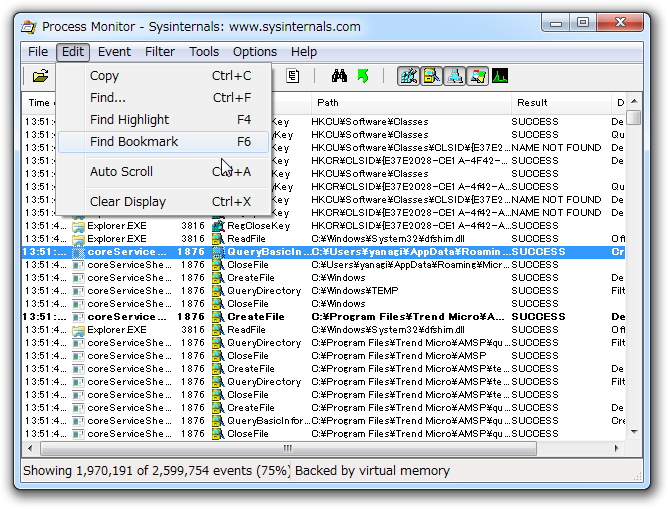Click the Explorer.EXE icon in the RegCloseKey row
The height and width of the screenshot is (509, 668).
pos(78,226)
